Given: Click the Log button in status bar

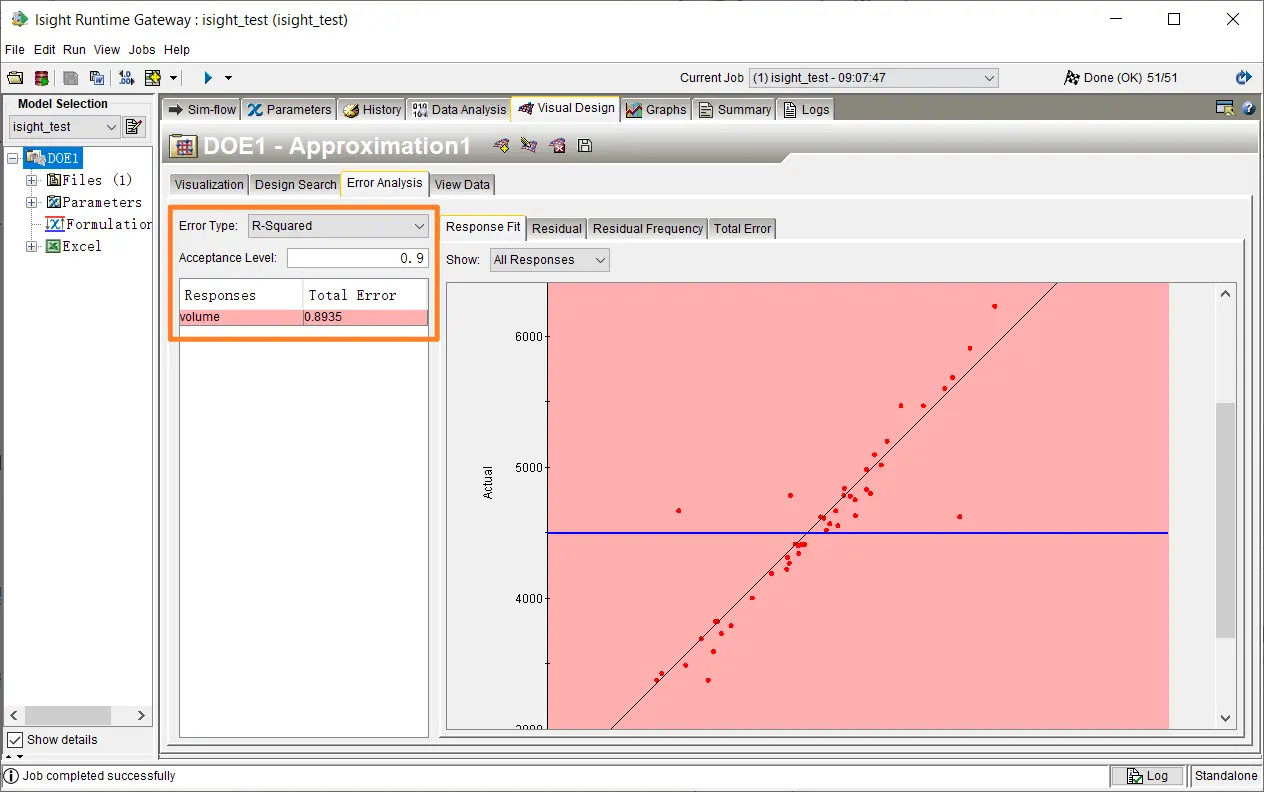Looking at the screenshot, I should pos(1147,776).
